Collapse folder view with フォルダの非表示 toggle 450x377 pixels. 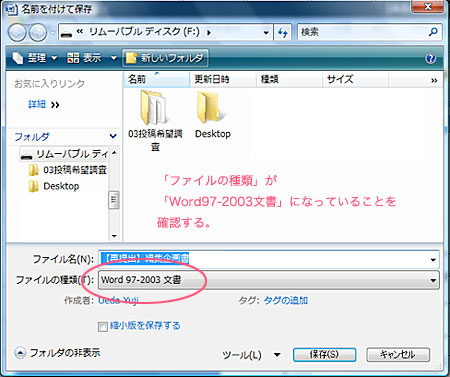(x=57, y=353)
